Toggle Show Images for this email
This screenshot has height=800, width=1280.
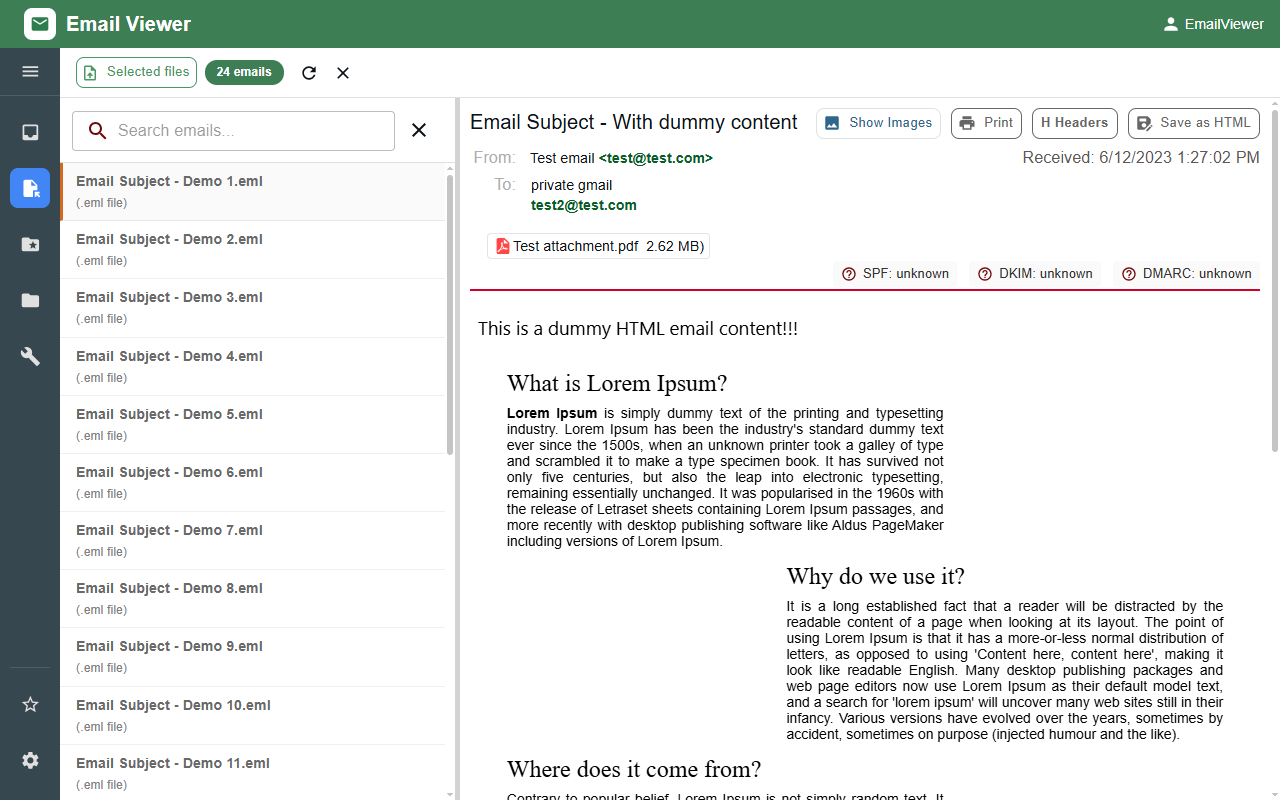(x=879, y=123)
